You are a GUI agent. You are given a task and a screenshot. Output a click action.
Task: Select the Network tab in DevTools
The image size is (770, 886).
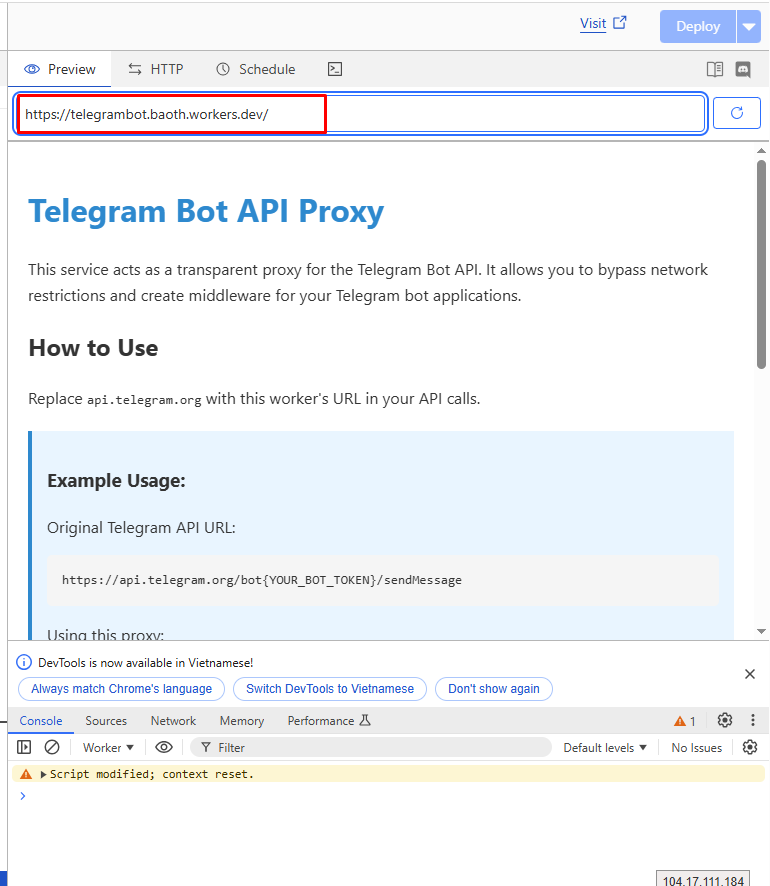click(x=173, y=720)
